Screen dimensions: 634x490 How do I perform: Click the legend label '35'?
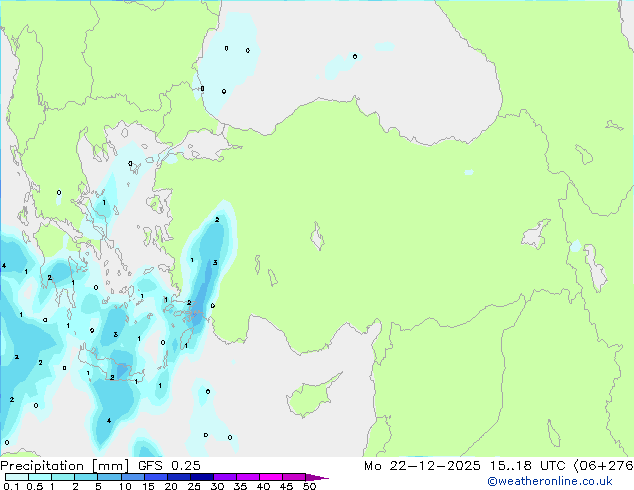(x=240, y=486)
